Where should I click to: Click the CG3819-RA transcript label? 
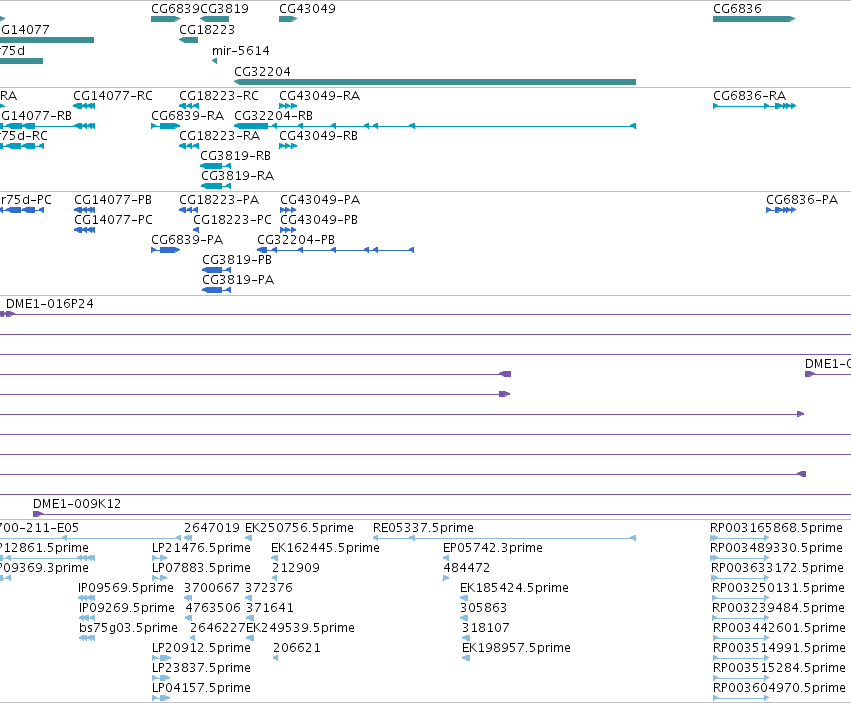237,176
